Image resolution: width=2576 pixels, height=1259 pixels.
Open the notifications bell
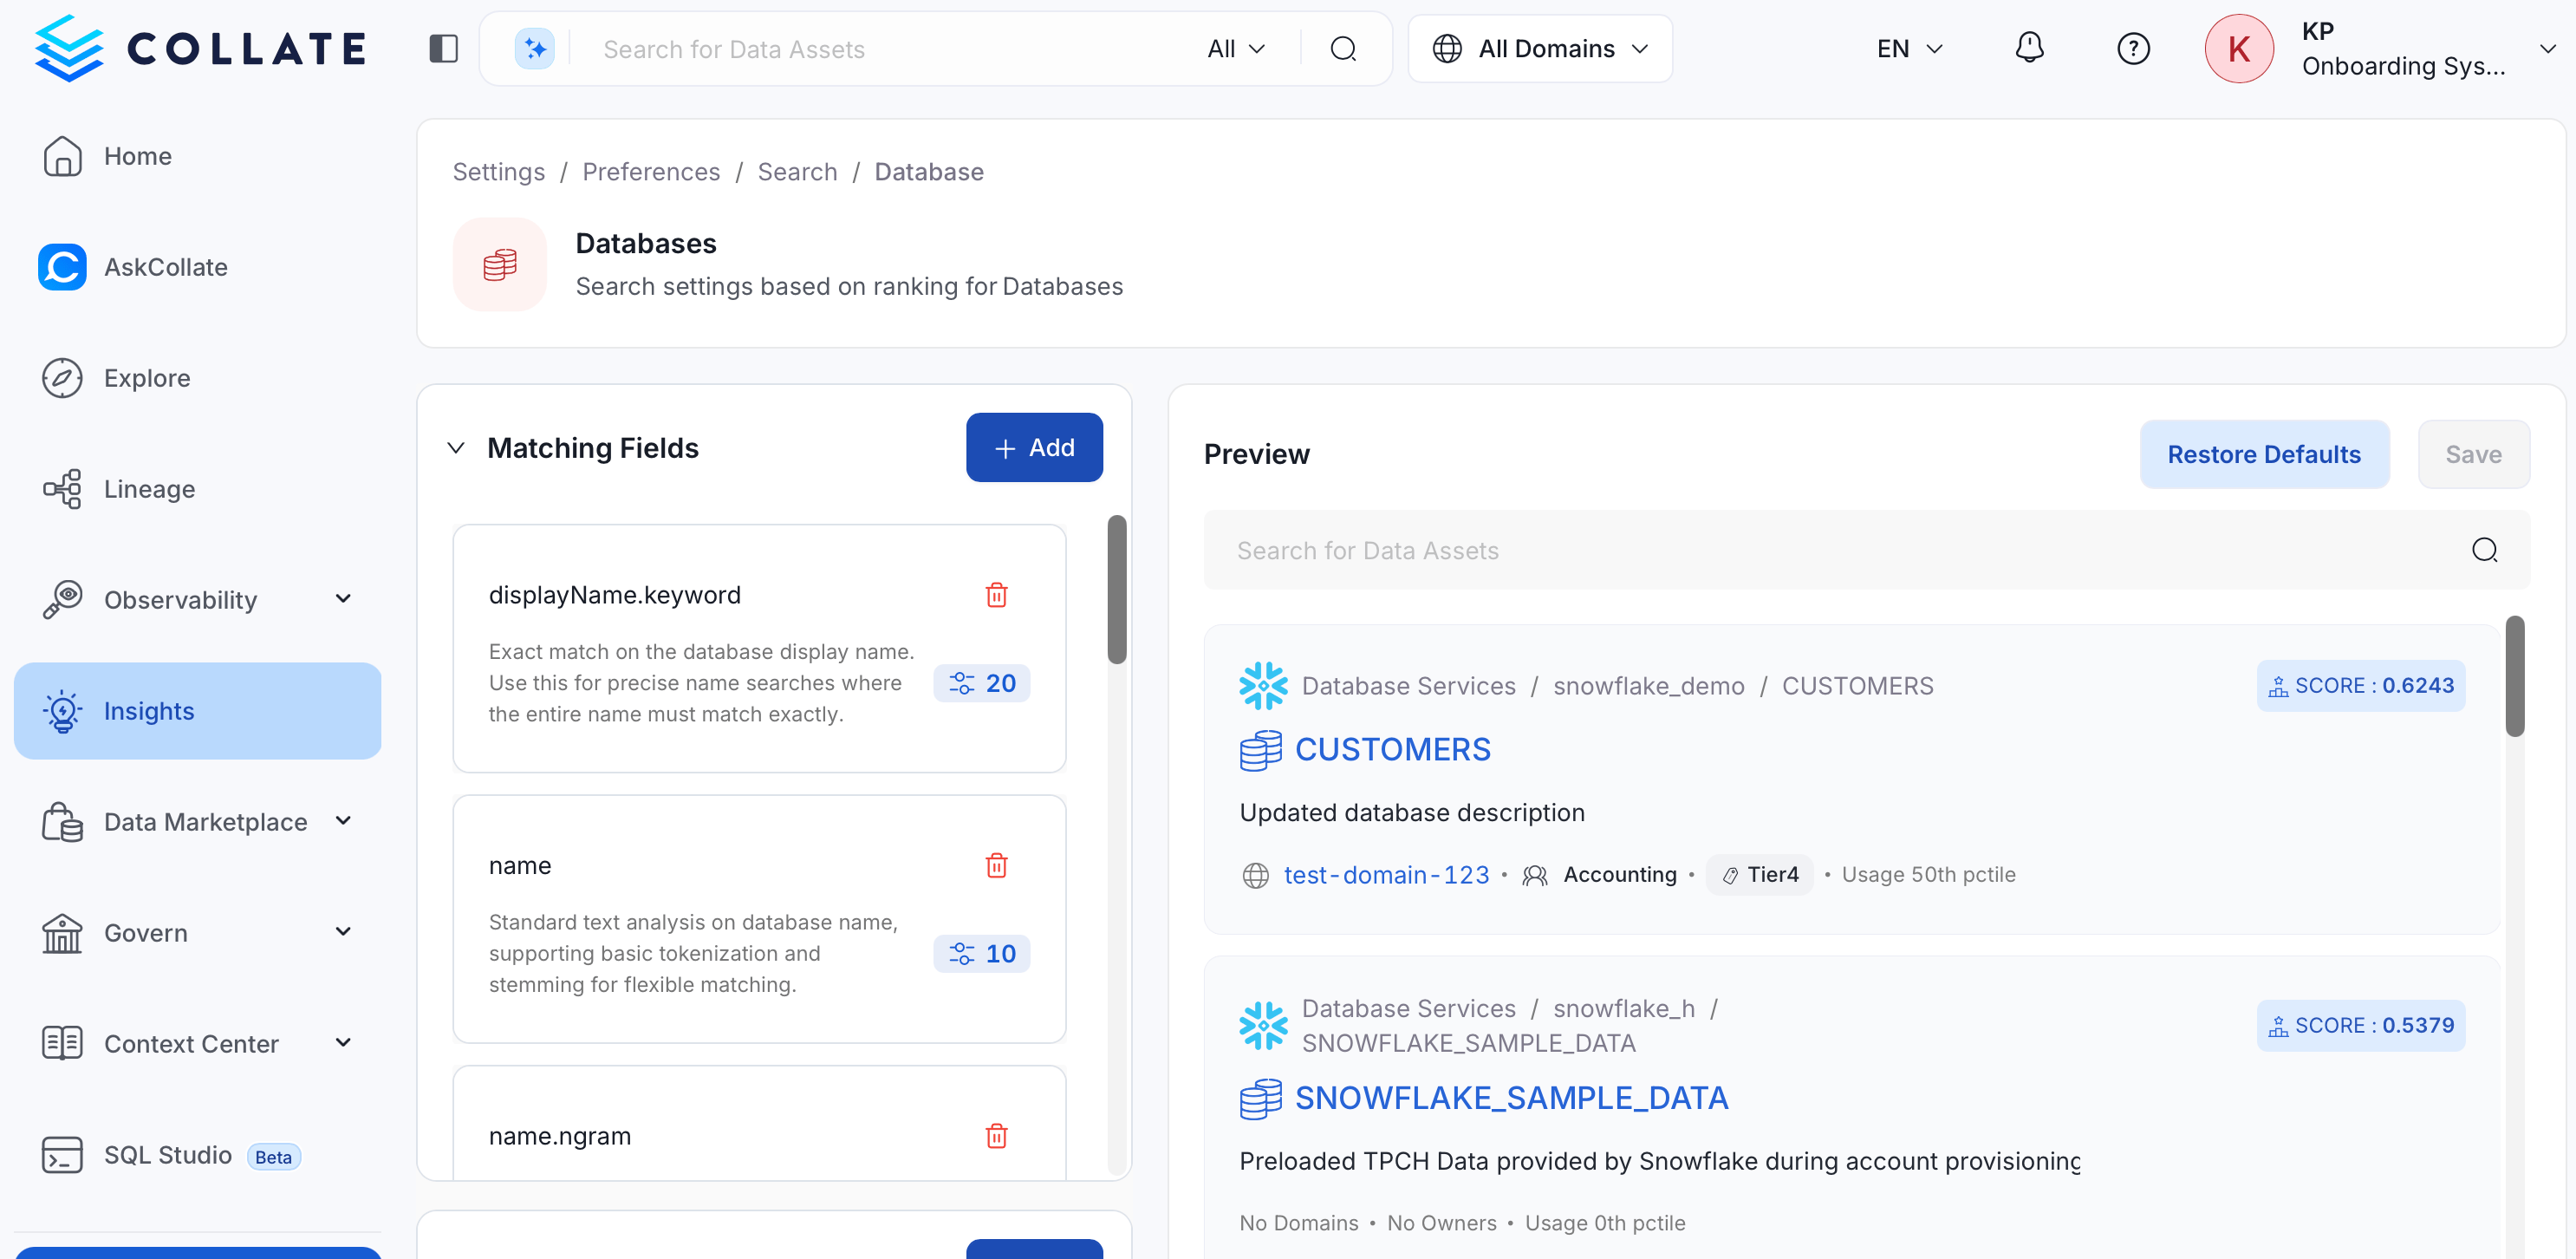pos(2029,48)
